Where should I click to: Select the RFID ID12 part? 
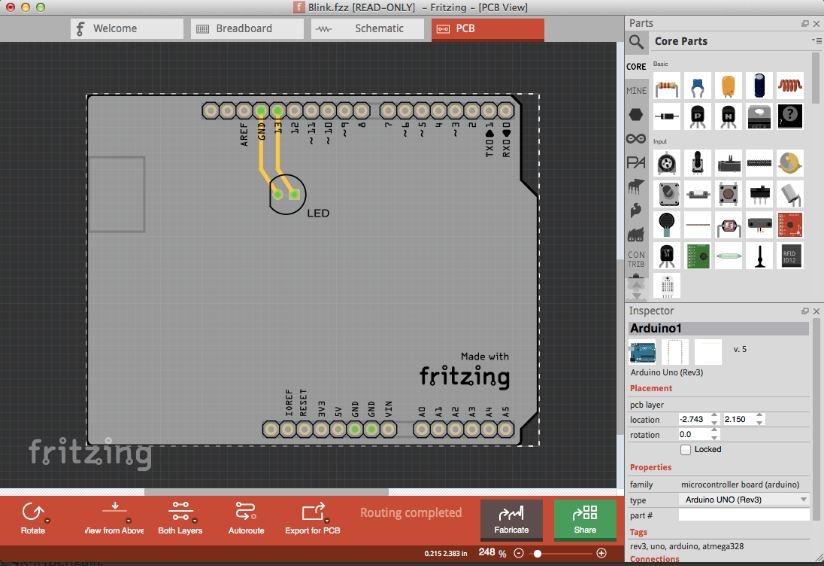790,256
